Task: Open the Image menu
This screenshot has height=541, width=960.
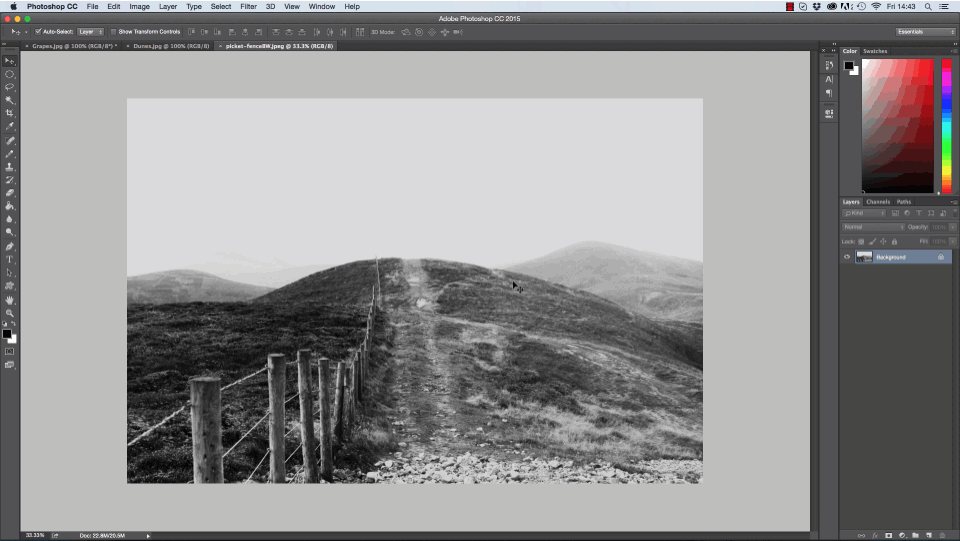Action: [x=139, y=6]
